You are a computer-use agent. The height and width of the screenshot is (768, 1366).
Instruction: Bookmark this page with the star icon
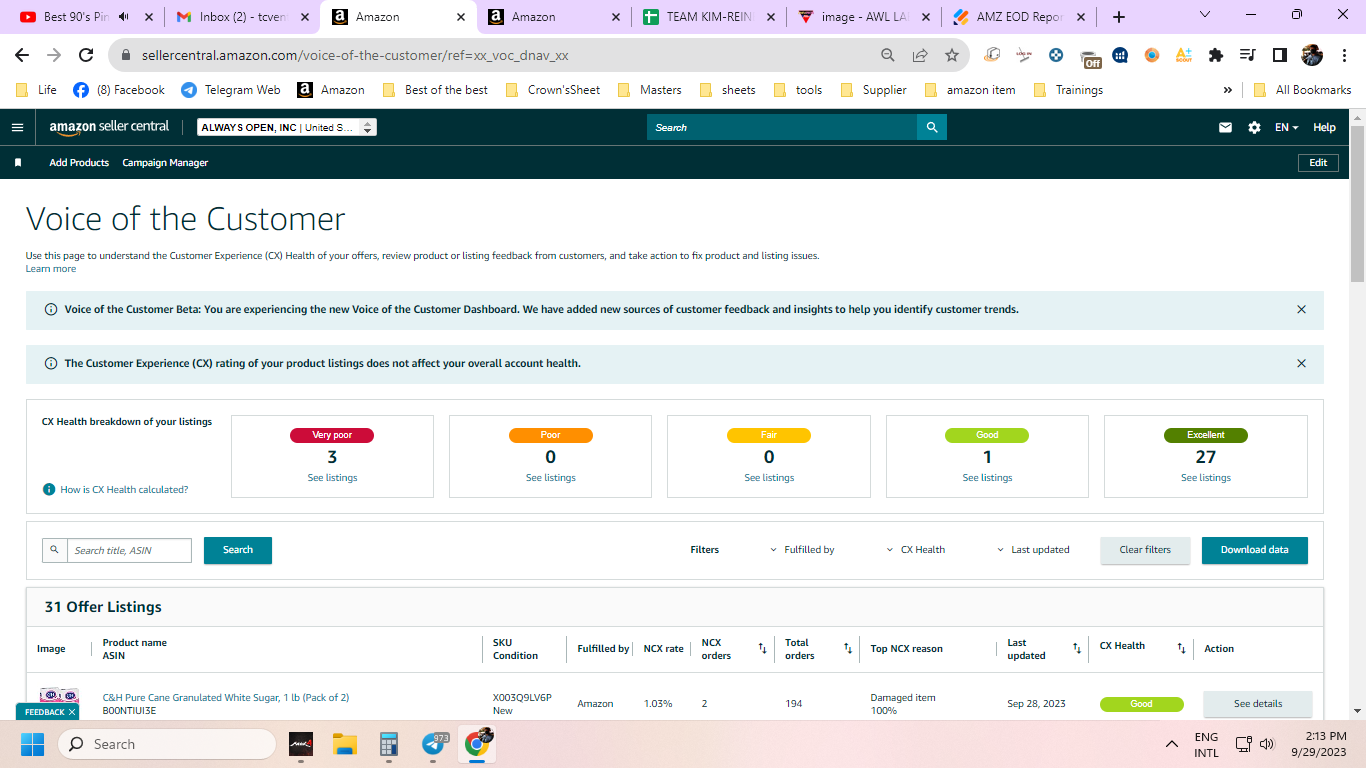click(x=952, y=55)
